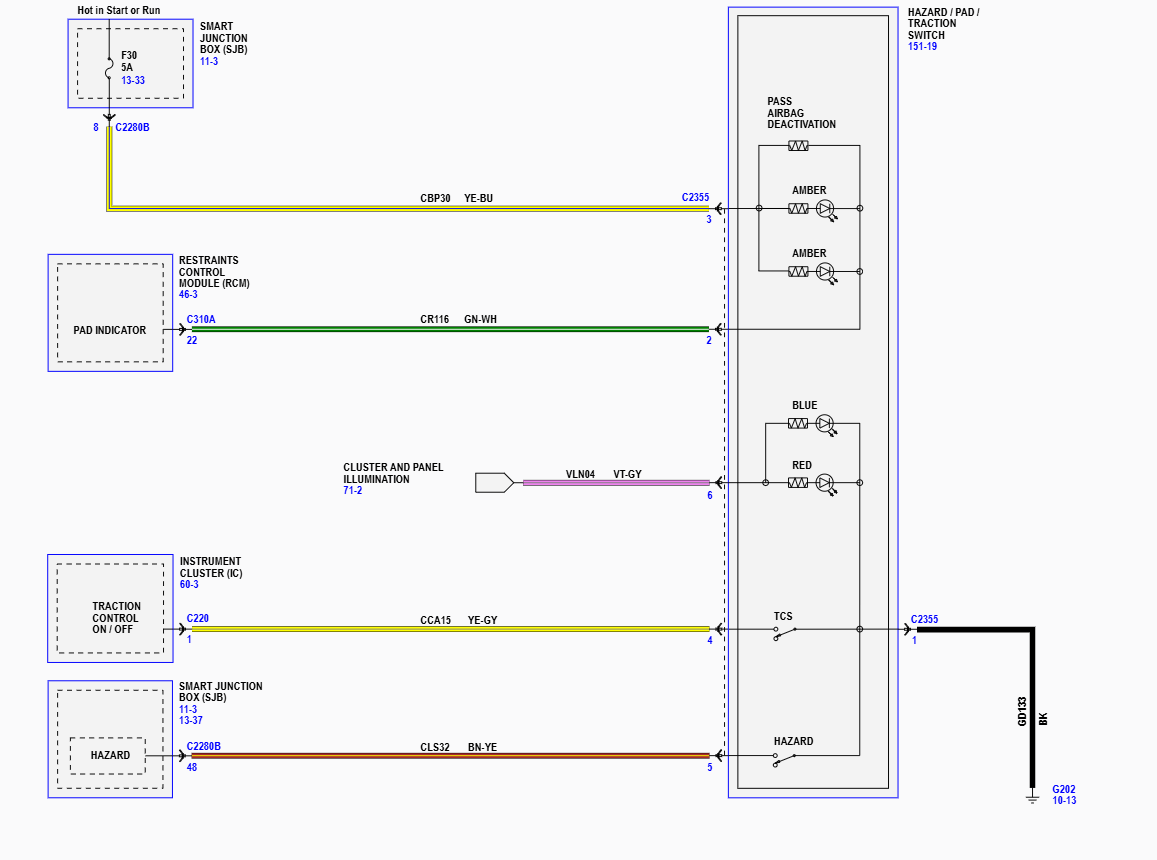Click the cluster and panel illumination arrow connector
Screen dimensions: 1157x860
494,483
